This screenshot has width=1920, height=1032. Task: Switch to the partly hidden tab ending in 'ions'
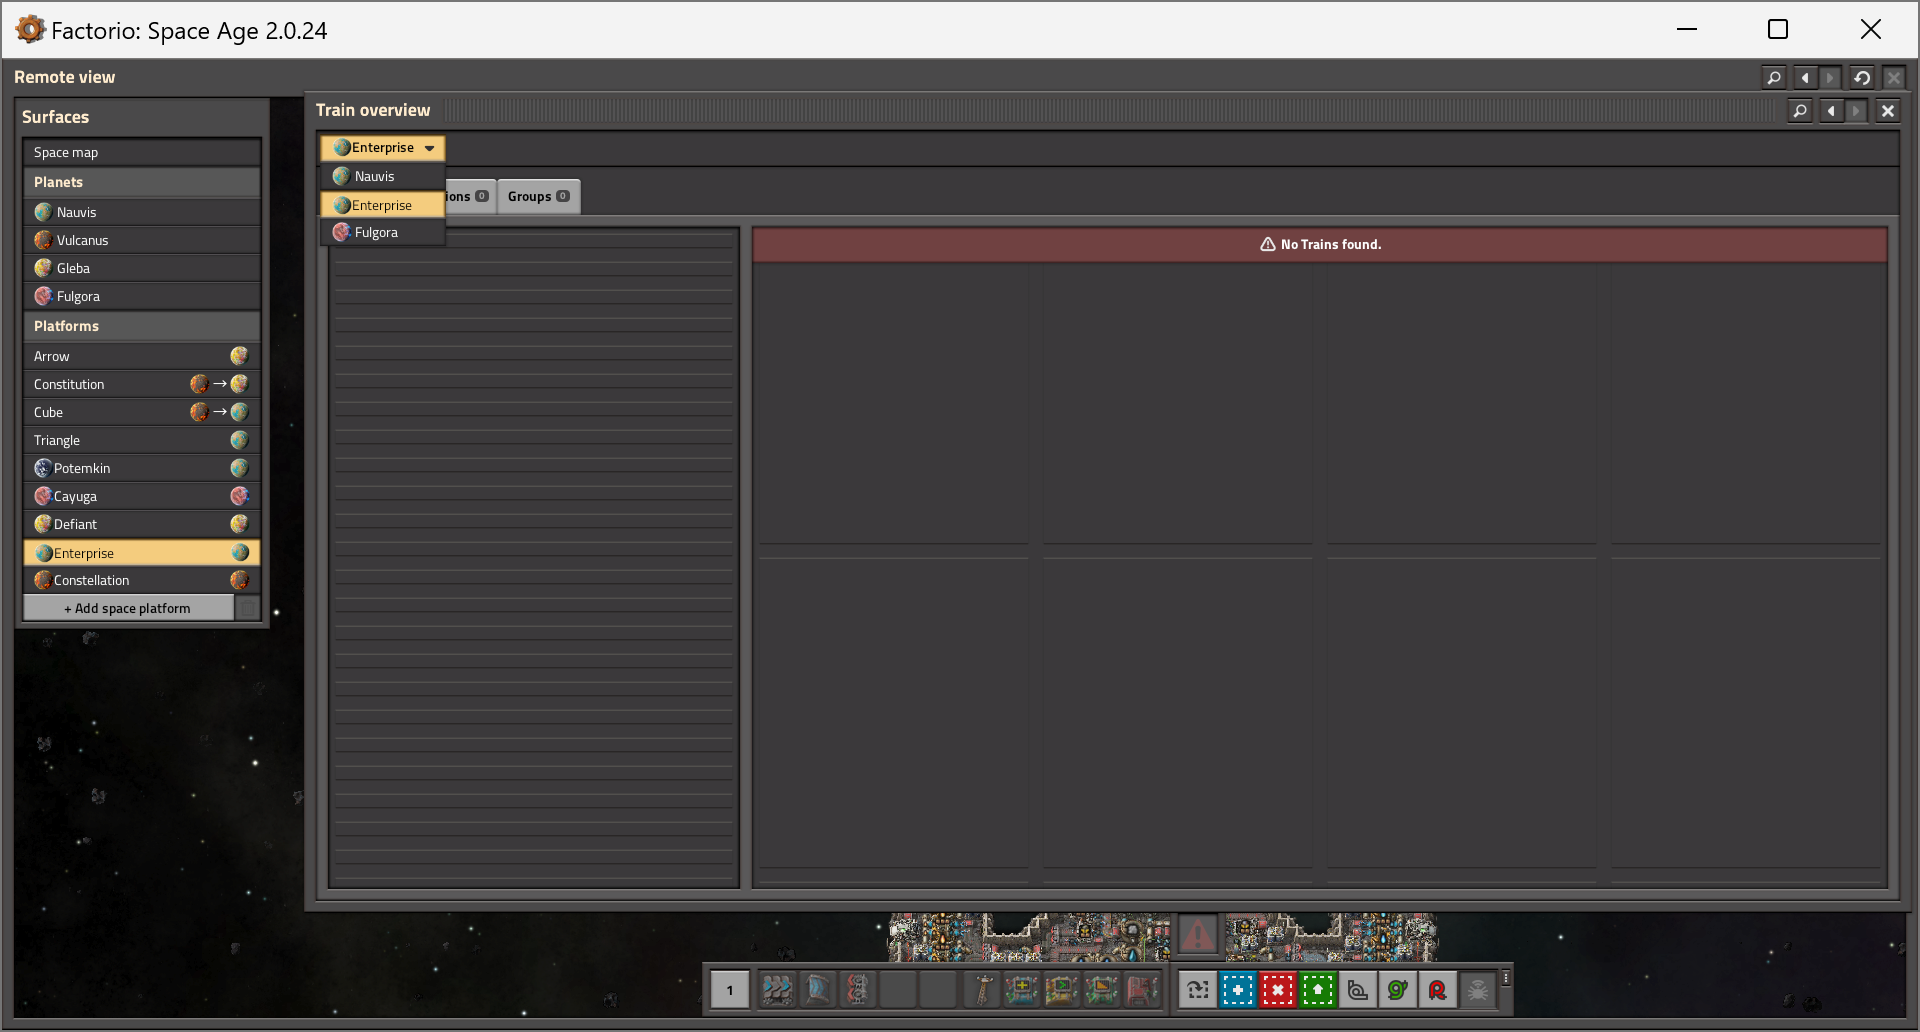pyautogui.click(x=470, y=197)
